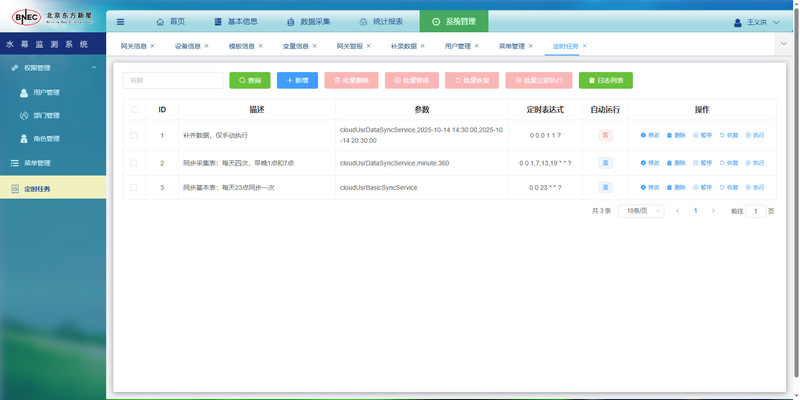800x400 pixels.
Task: Close the 网关信息 tab
Action: tap(153, 46)
